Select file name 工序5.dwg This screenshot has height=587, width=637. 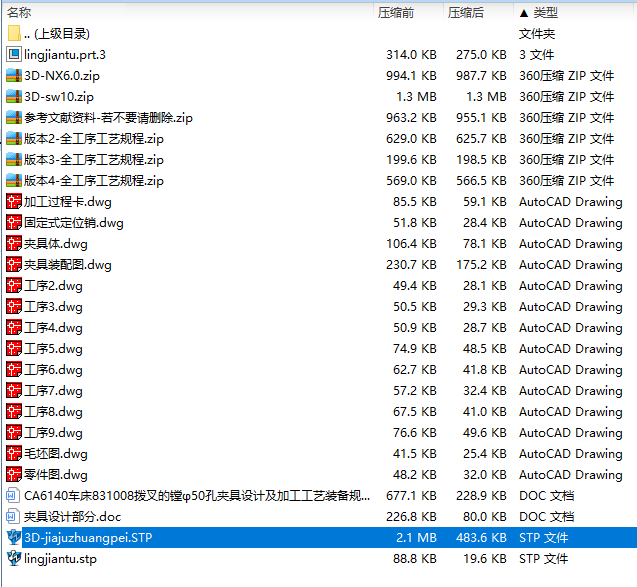(x=53, y=349)
